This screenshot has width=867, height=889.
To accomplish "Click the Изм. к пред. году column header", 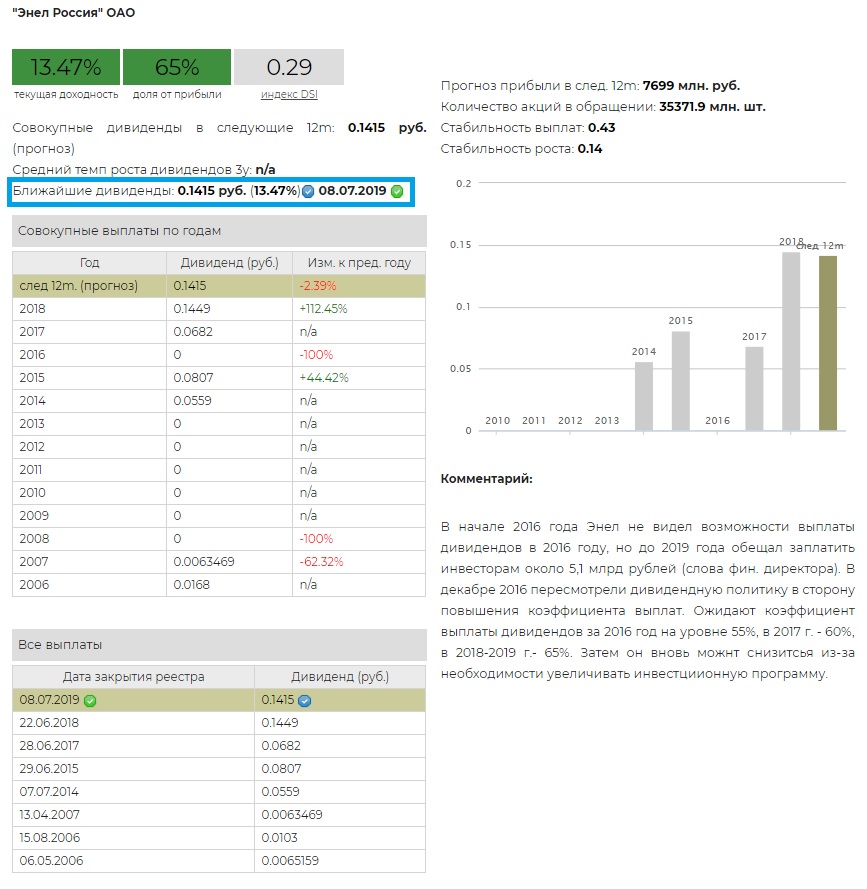I will (x=358, y=263).
